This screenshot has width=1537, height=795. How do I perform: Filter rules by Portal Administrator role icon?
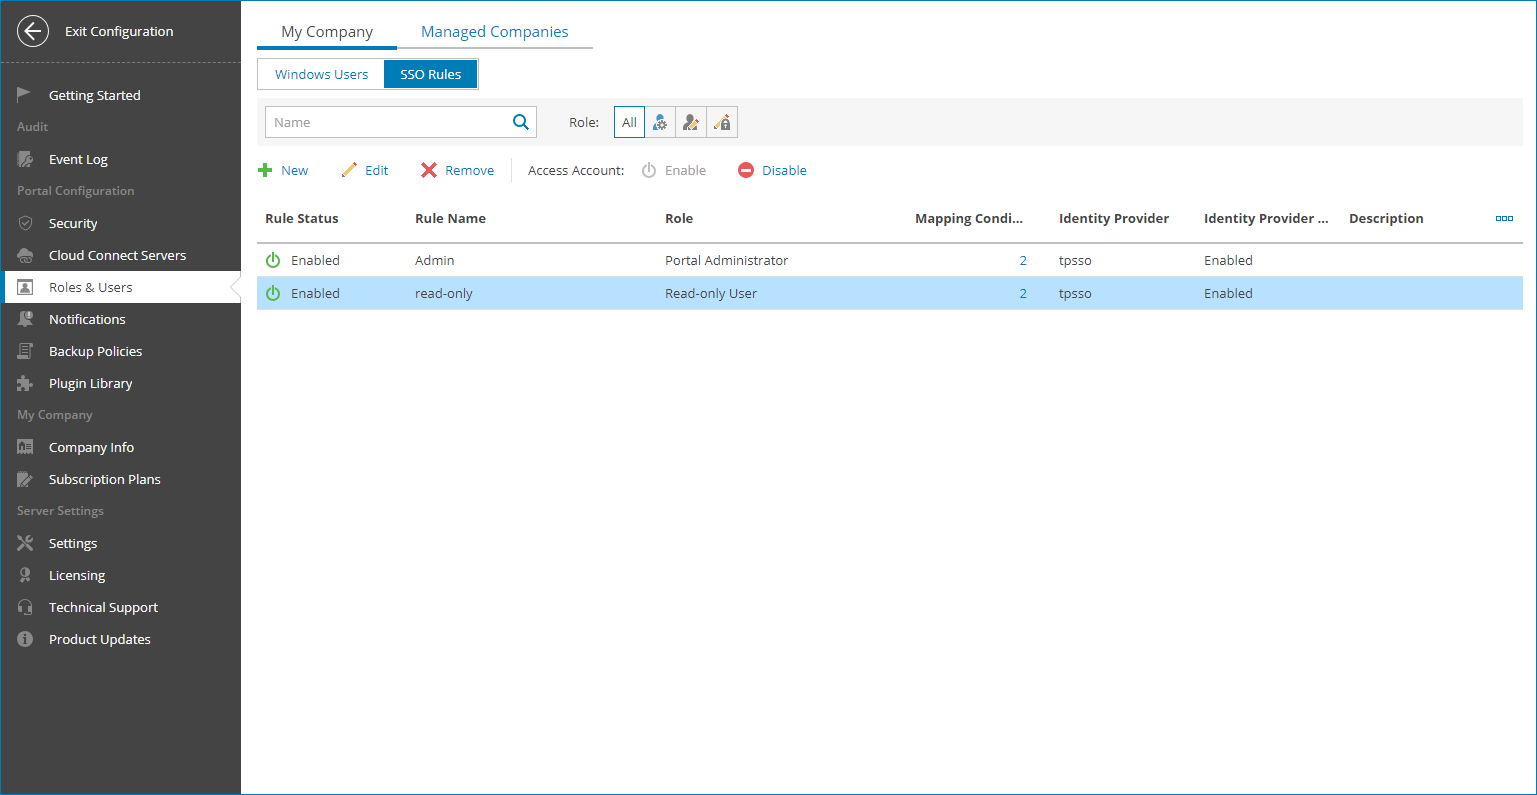click(660, 122)
